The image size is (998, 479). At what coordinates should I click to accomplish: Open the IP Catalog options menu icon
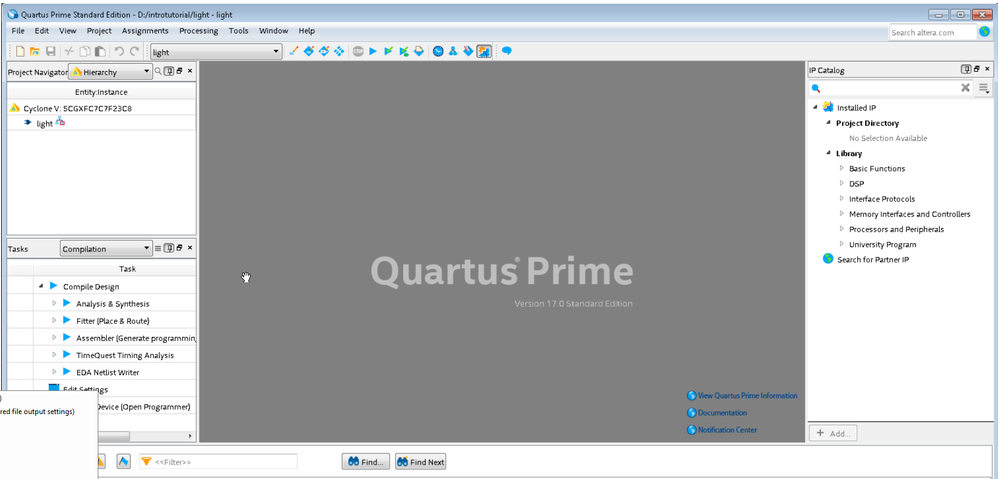point(984,88)
